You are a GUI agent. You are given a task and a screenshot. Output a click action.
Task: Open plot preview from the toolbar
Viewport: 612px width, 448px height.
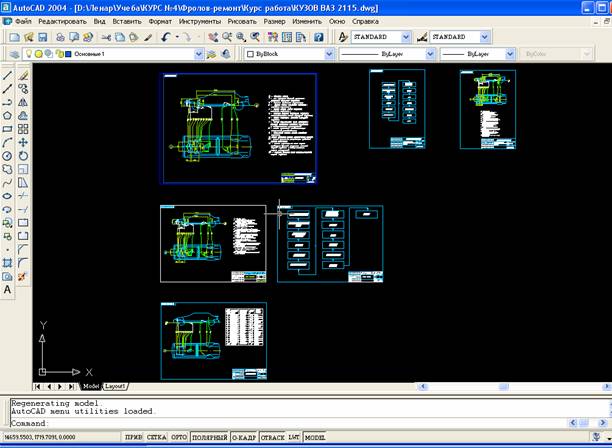coord(74,37)
